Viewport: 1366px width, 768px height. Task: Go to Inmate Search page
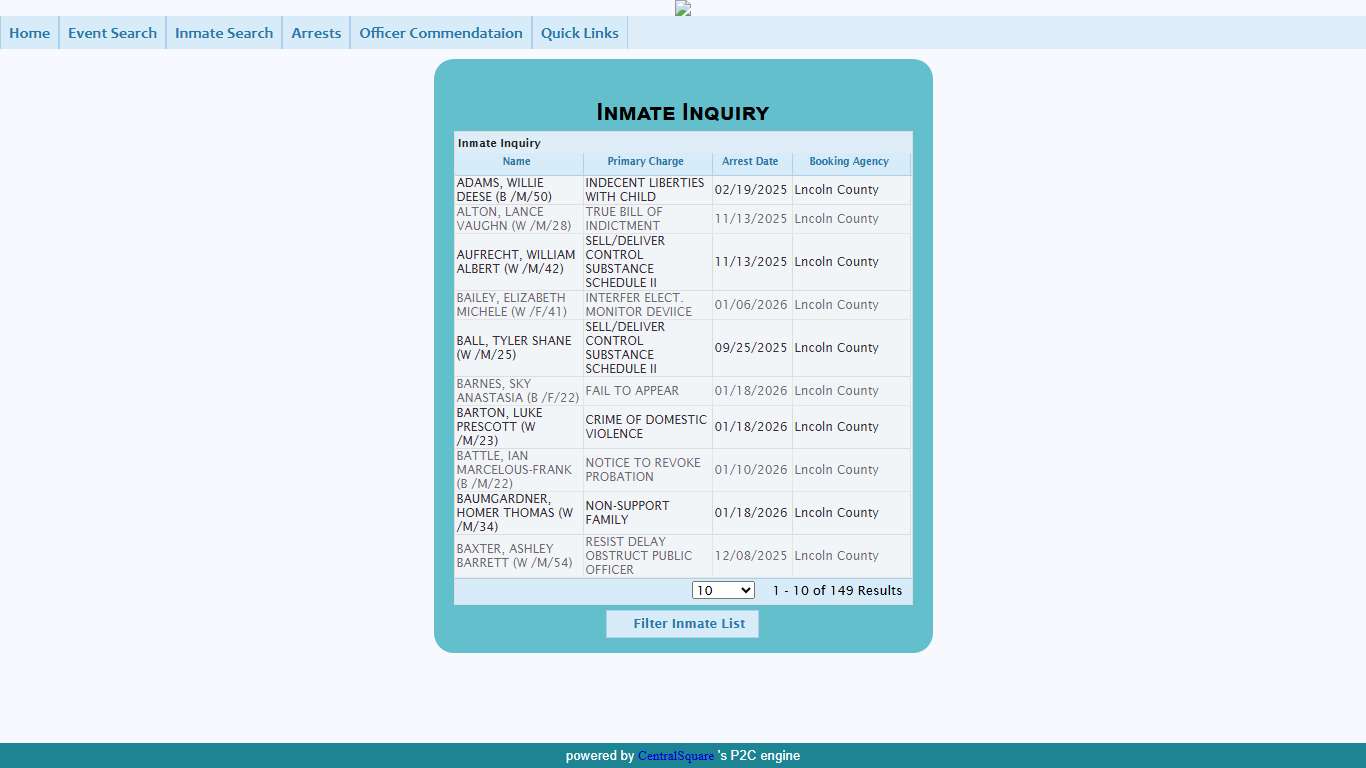pyautogui.click(x=224, y=33)
